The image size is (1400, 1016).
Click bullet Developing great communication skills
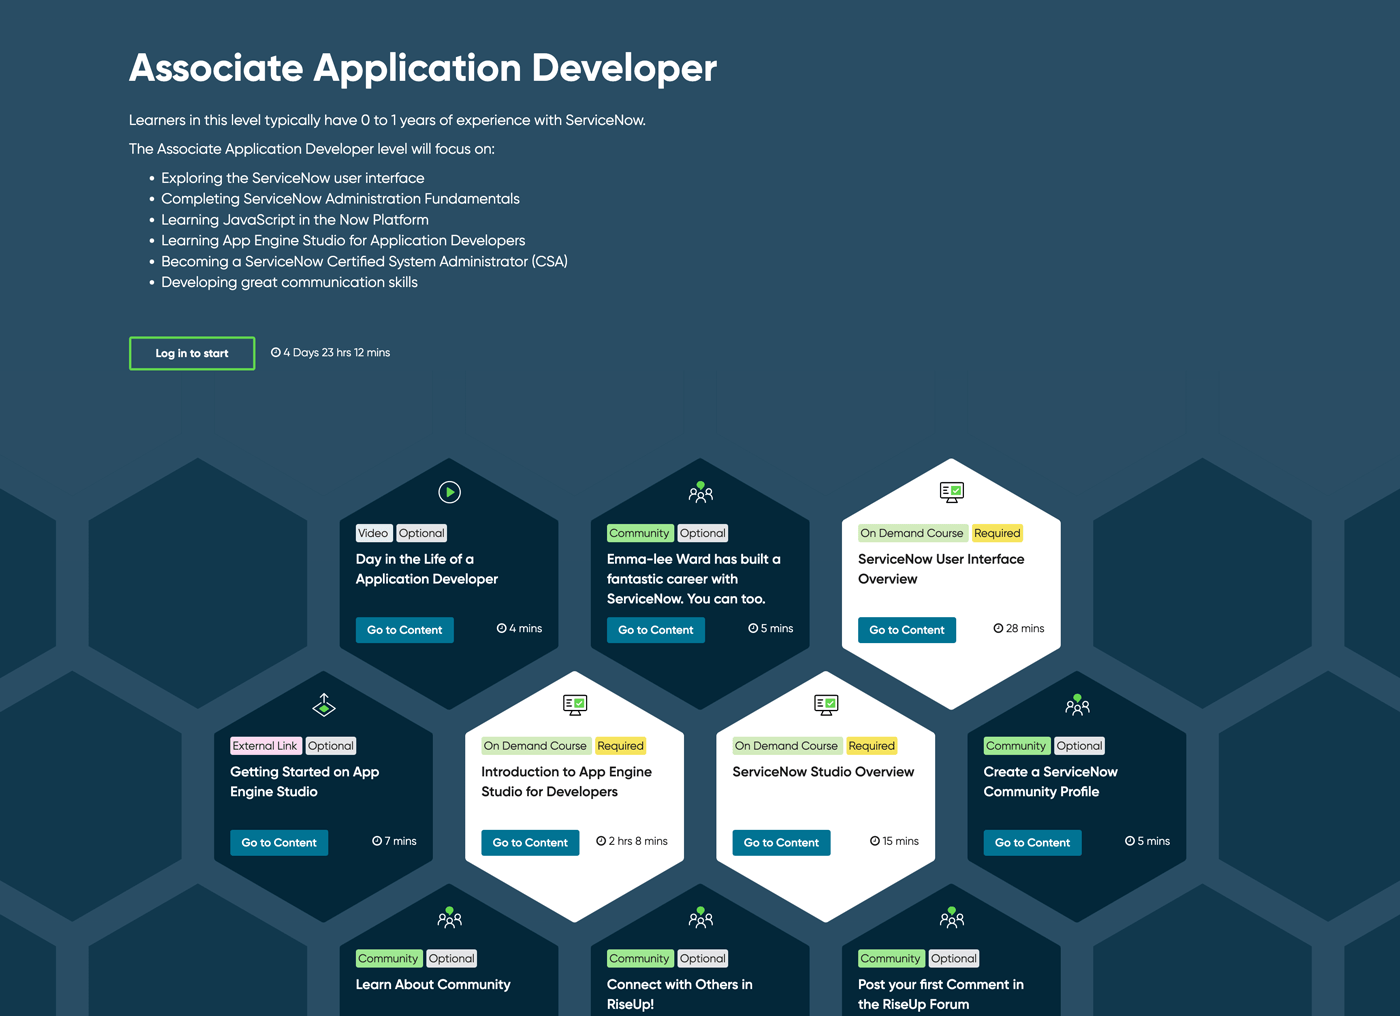coord(290,282)
